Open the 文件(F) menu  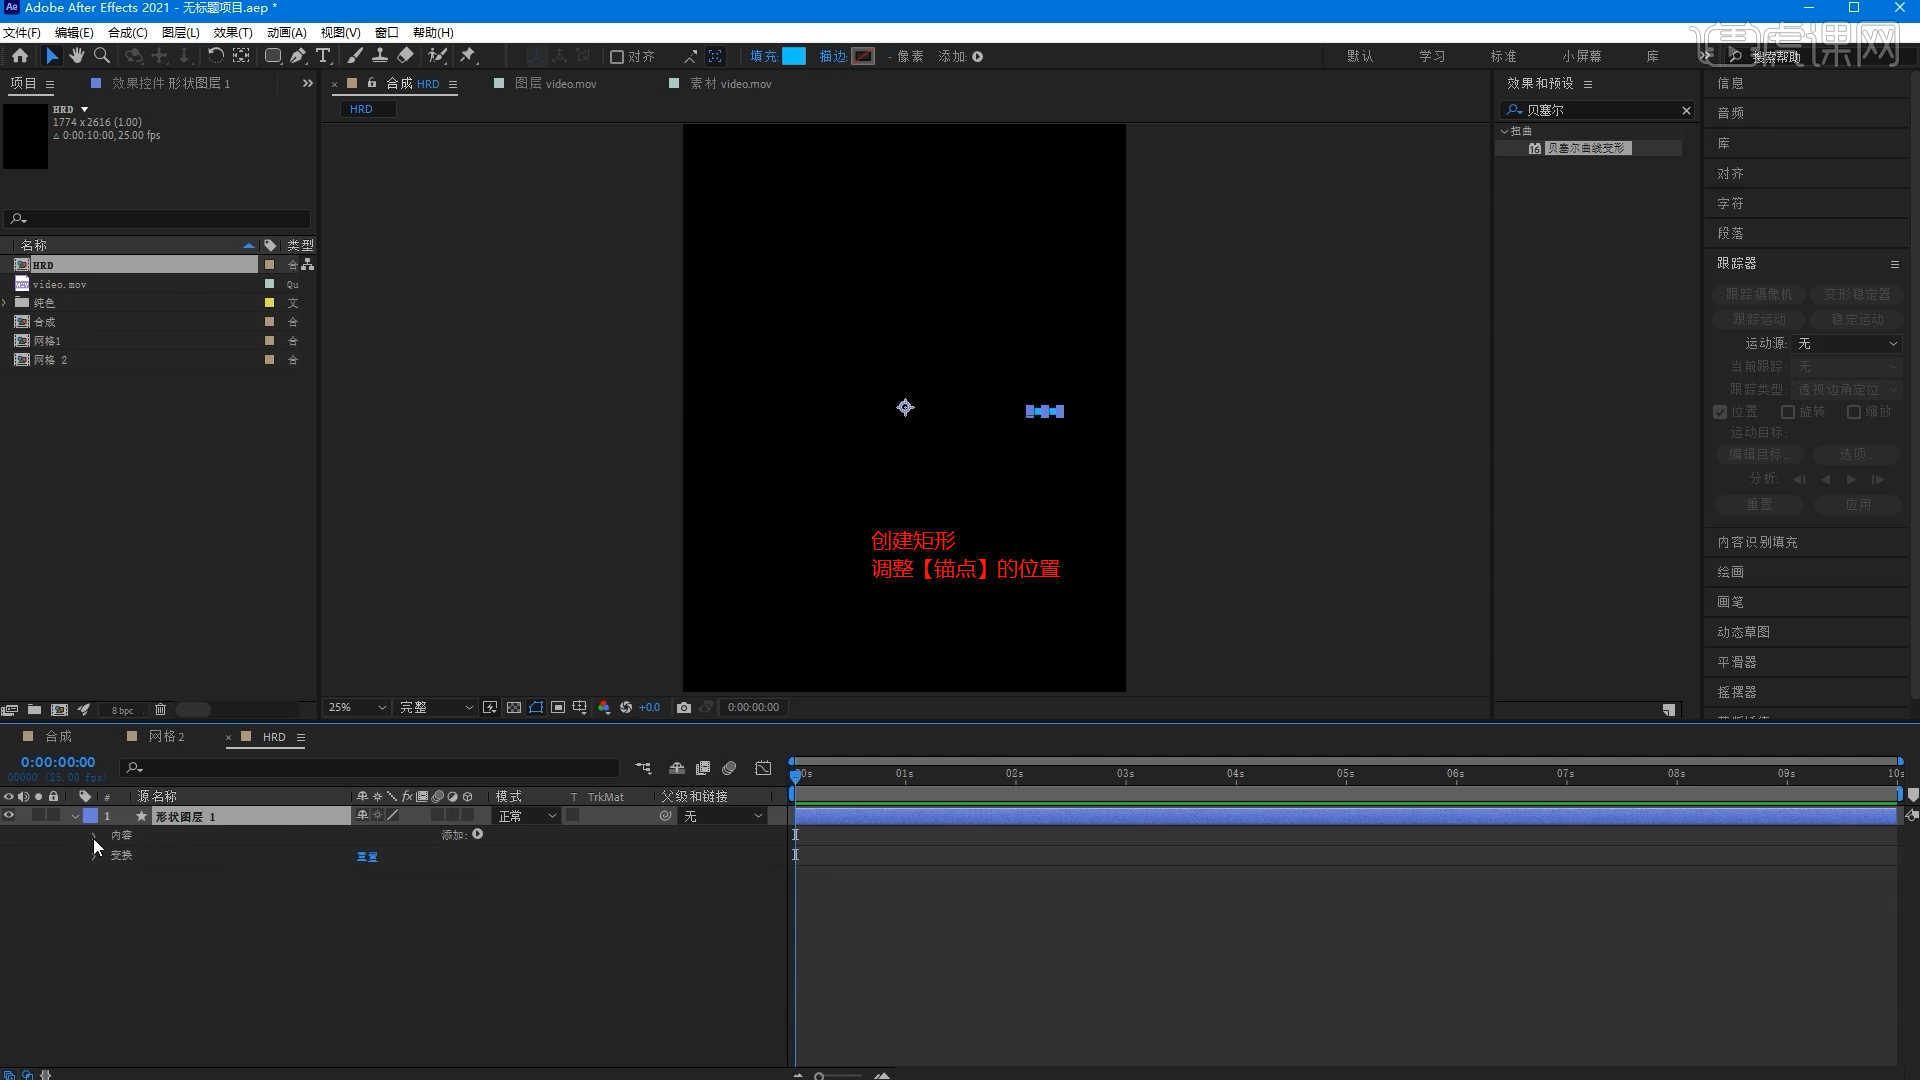[x=21, y=32]
